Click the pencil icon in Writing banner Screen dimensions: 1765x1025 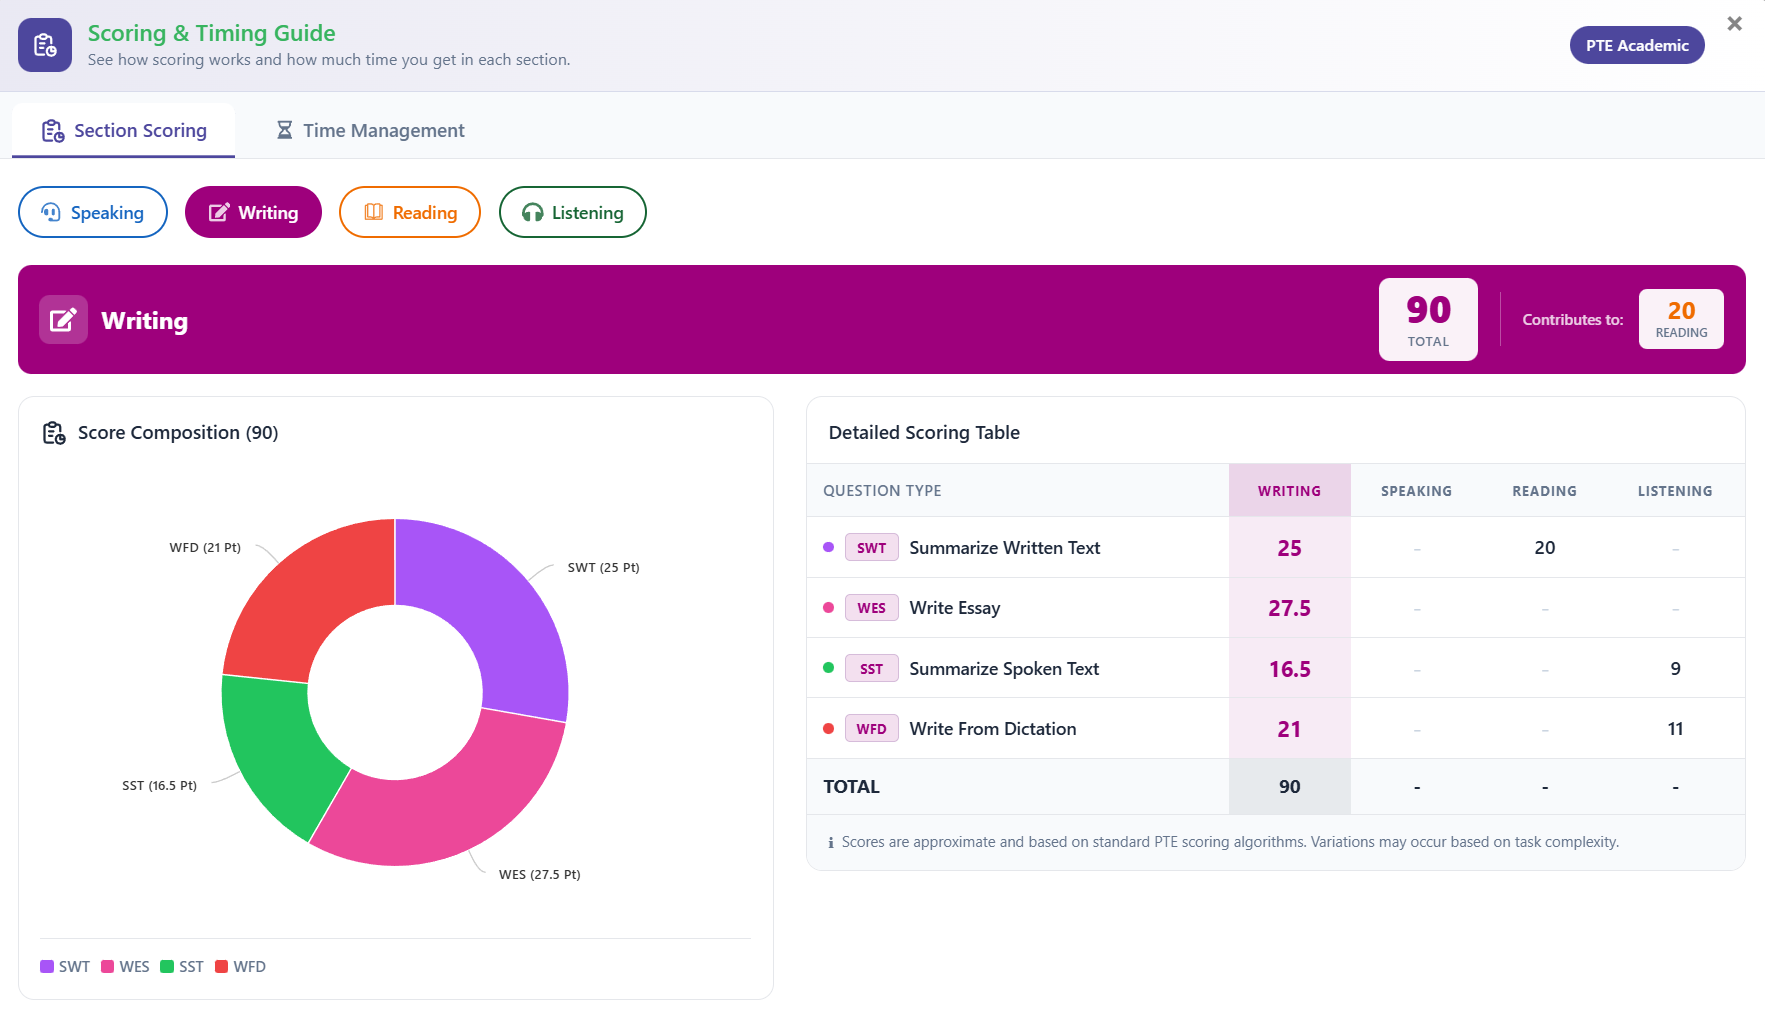coord(63,320)
